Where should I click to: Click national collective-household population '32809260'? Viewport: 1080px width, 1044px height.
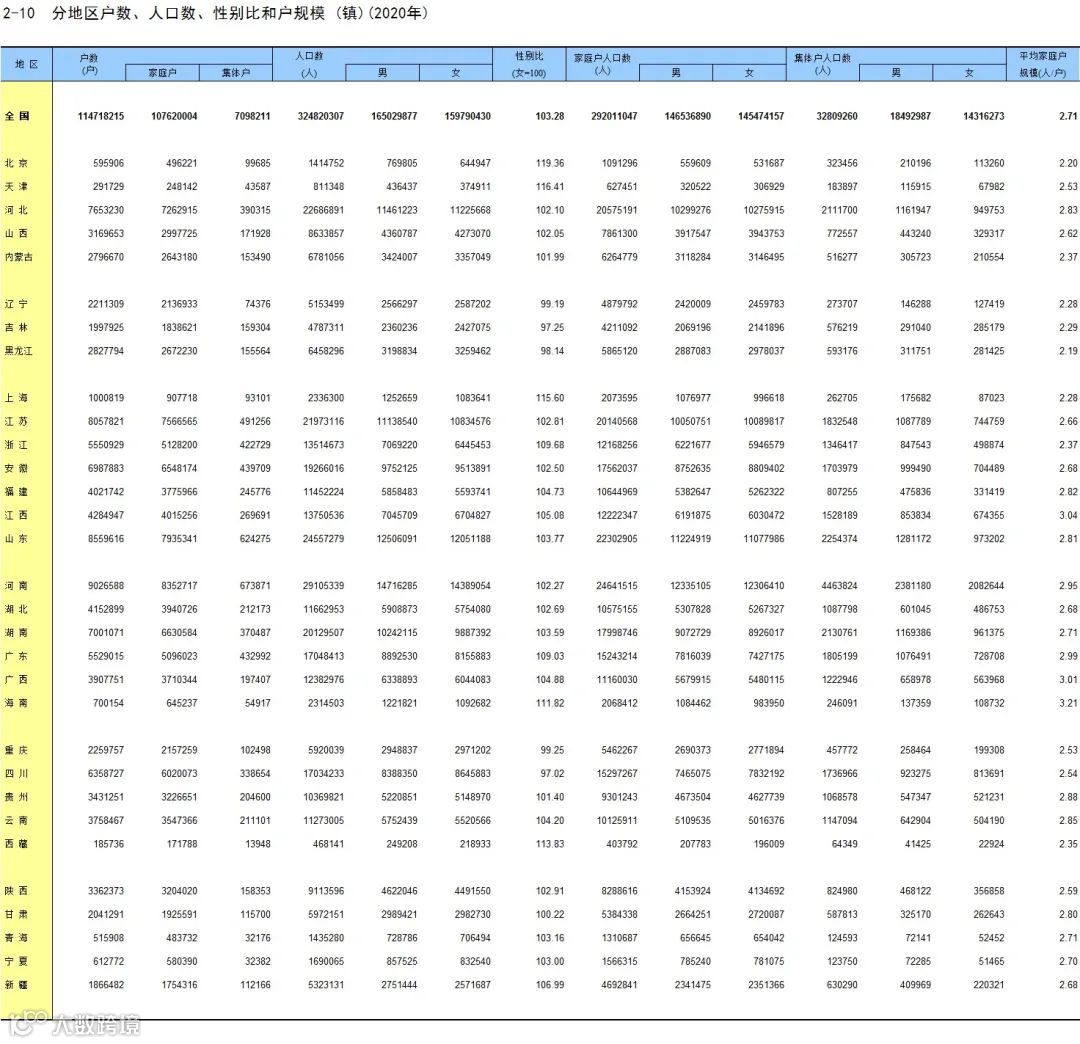point(837,116)
